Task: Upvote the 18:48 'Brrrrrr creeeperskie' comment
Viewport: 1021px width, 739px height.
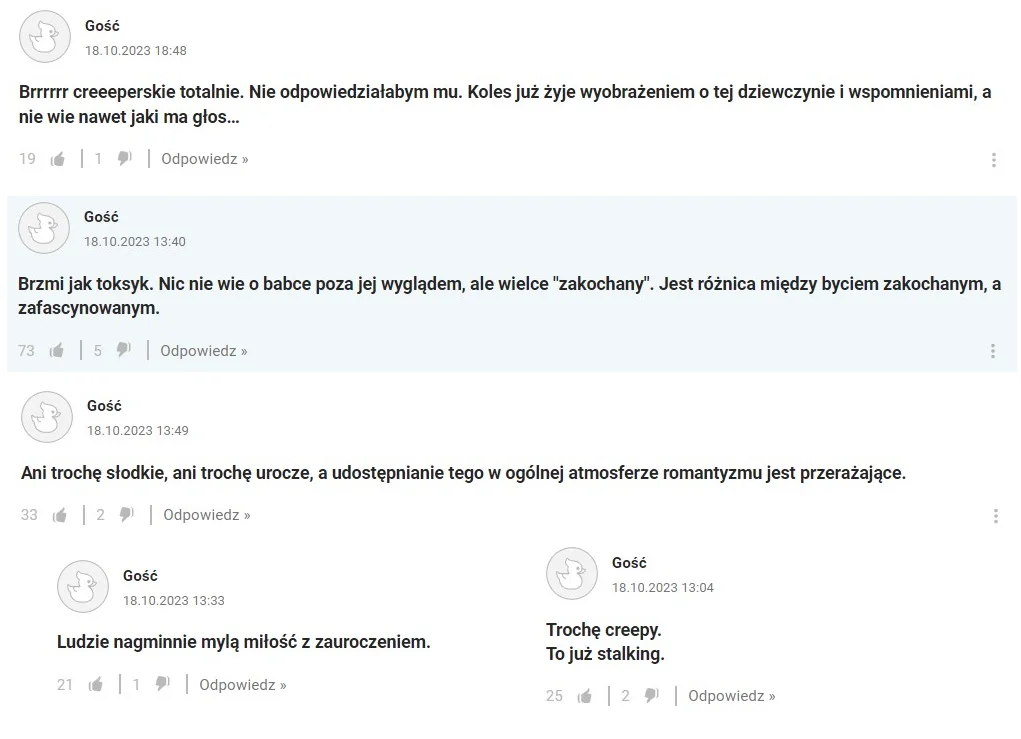Action: 58,159
